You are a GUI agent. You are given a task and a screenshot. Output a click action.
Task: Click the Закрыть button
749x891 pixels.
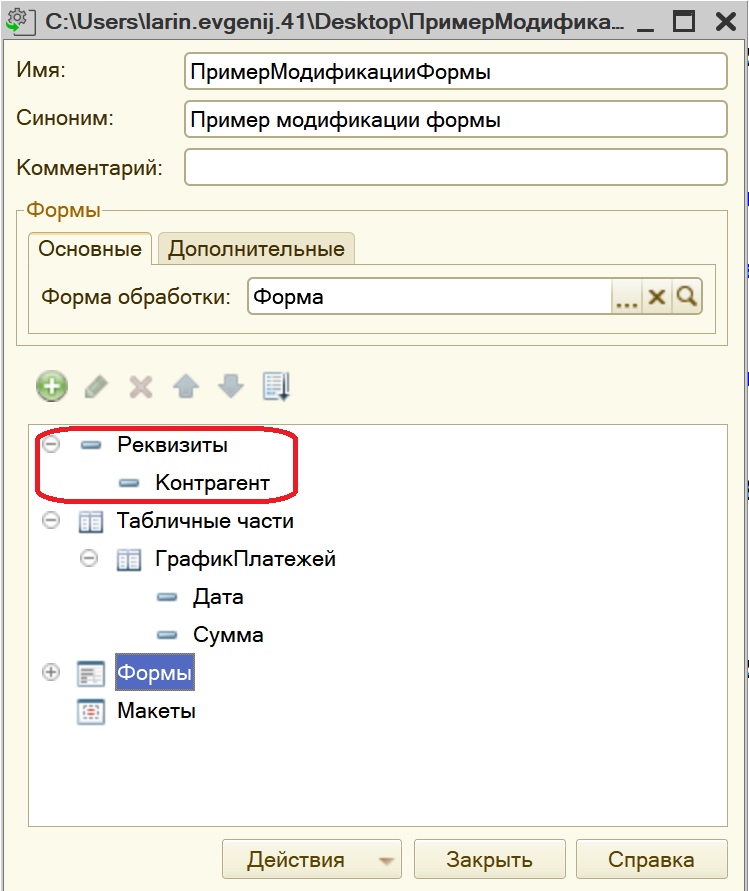(x=489, y=859)
